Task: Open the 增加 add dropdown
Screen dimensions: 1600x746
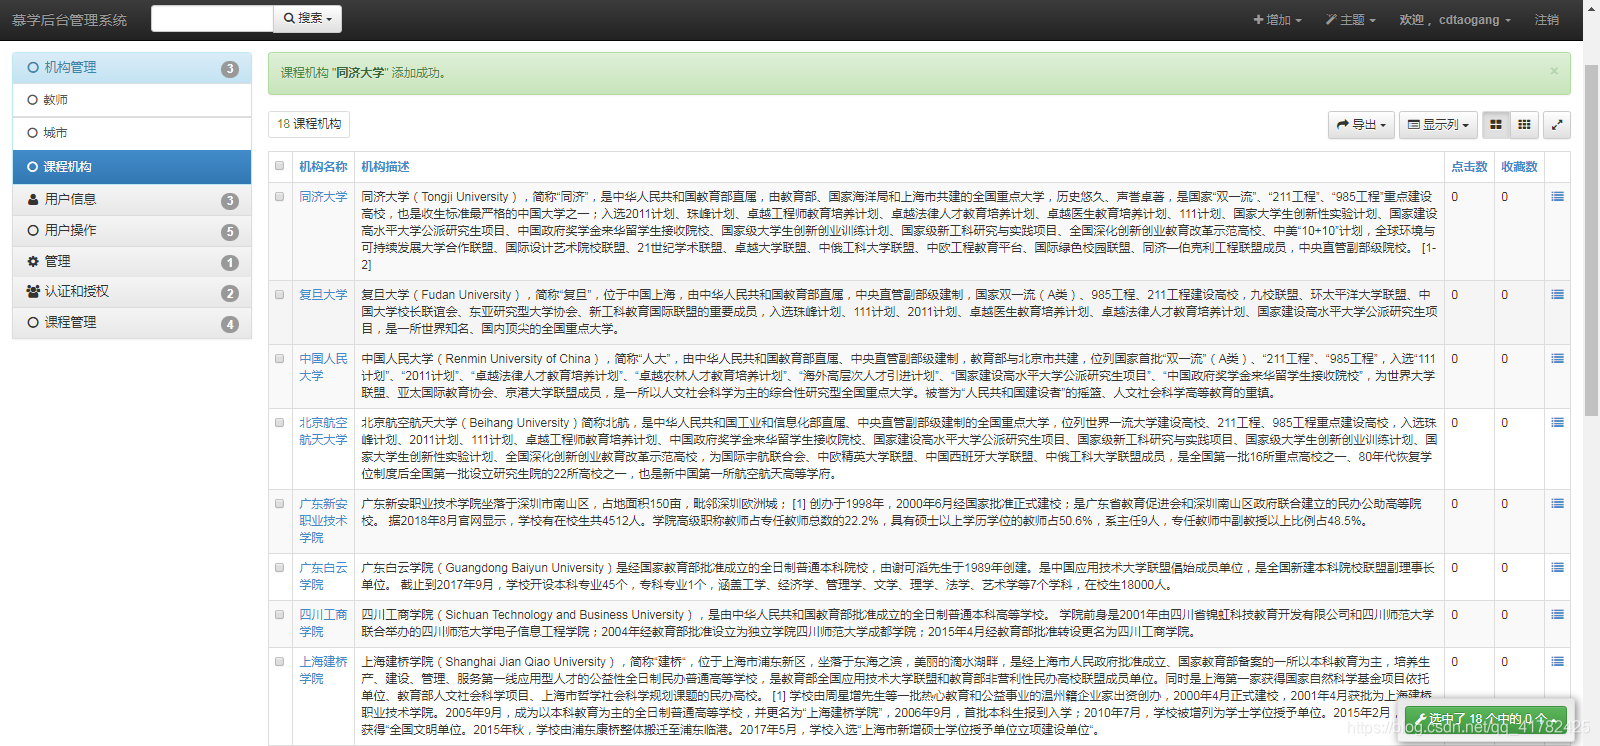Action: 1277,20
